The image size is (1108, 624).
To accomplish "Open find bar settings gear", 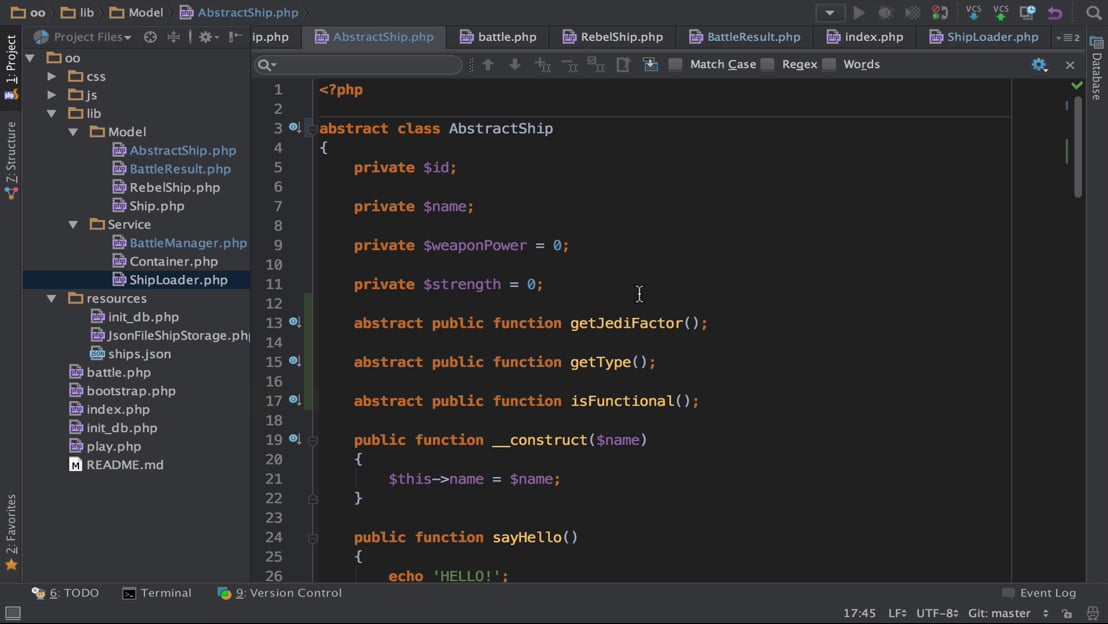I will point(1039,64).
